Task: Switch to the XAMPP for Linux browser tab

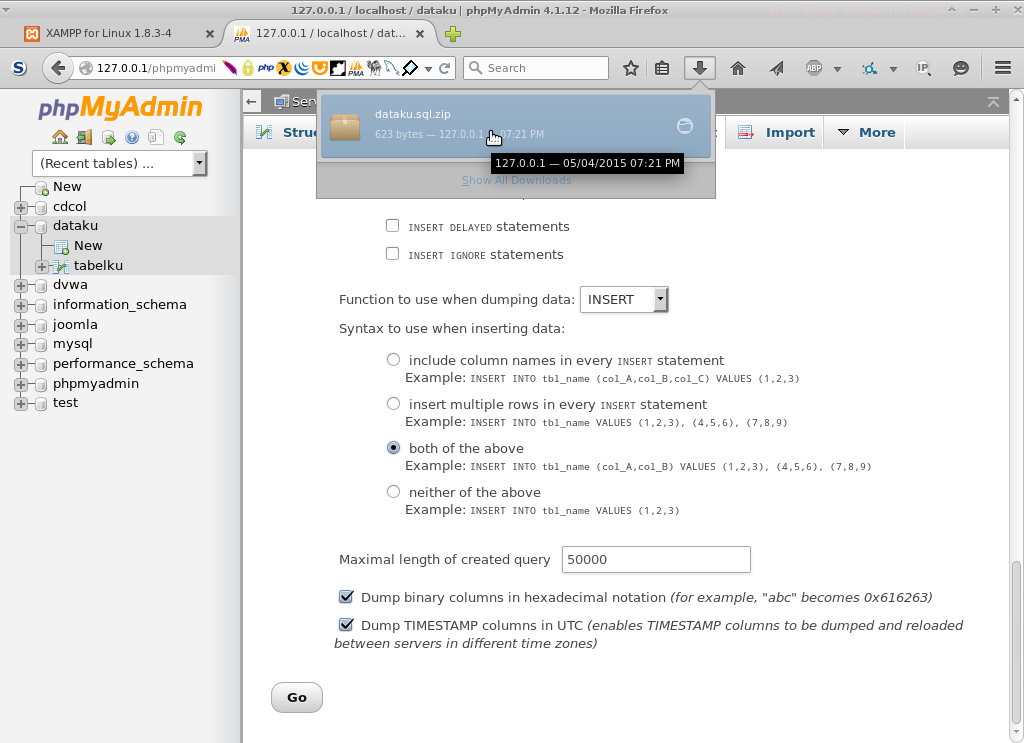Action: click(110, 32)
